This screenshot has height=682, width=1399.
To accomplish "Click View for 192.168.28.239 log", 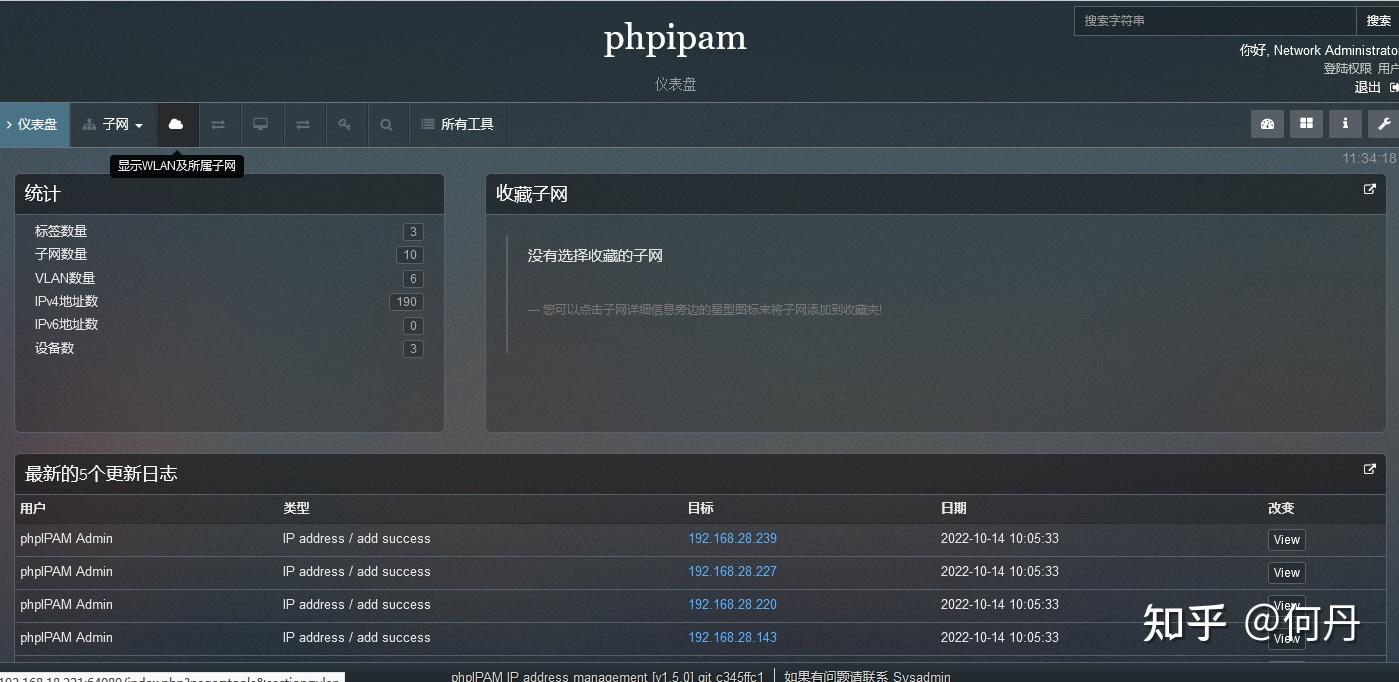I will pyautogui.click(x=1286, y=540).
